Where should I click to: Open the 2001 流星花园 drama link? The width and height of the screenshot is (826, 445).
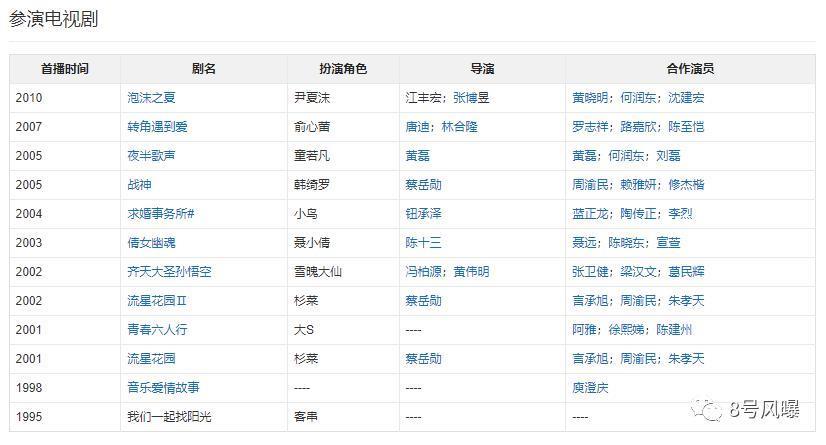tap(151, 359)
